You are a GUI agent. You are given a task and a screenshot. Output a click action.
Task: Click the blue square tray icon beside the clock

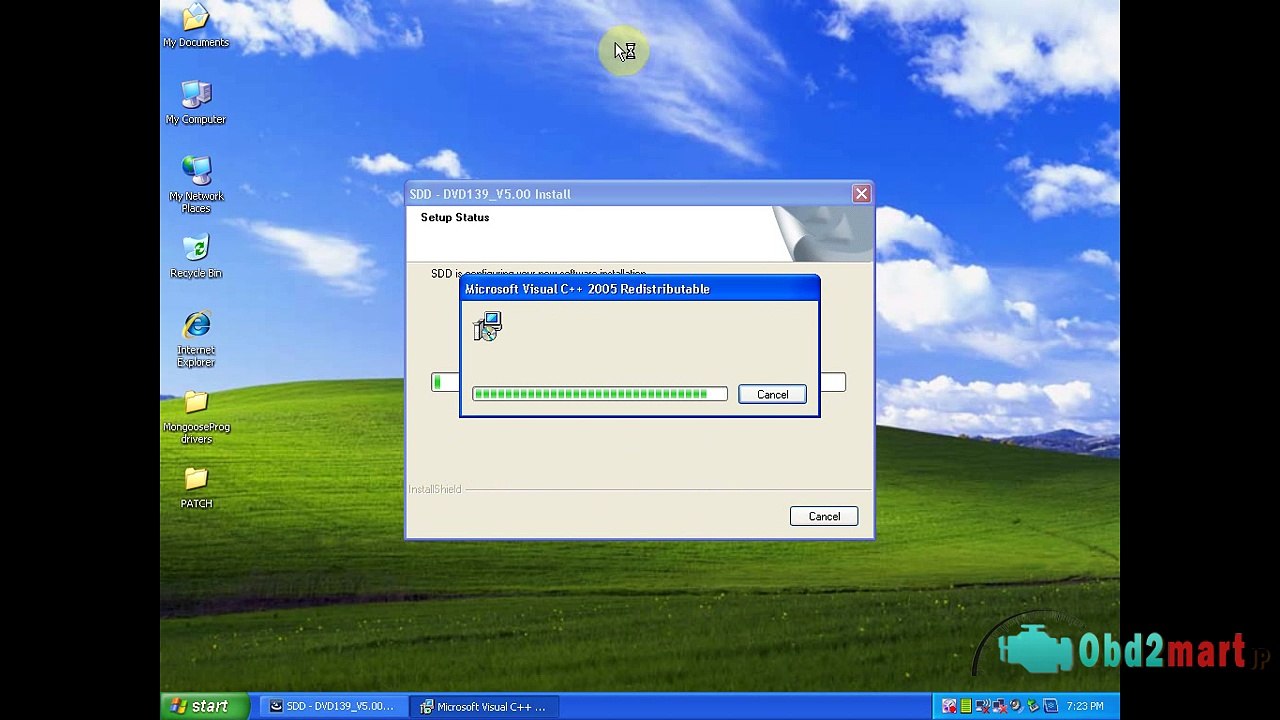pos(1050,706)
